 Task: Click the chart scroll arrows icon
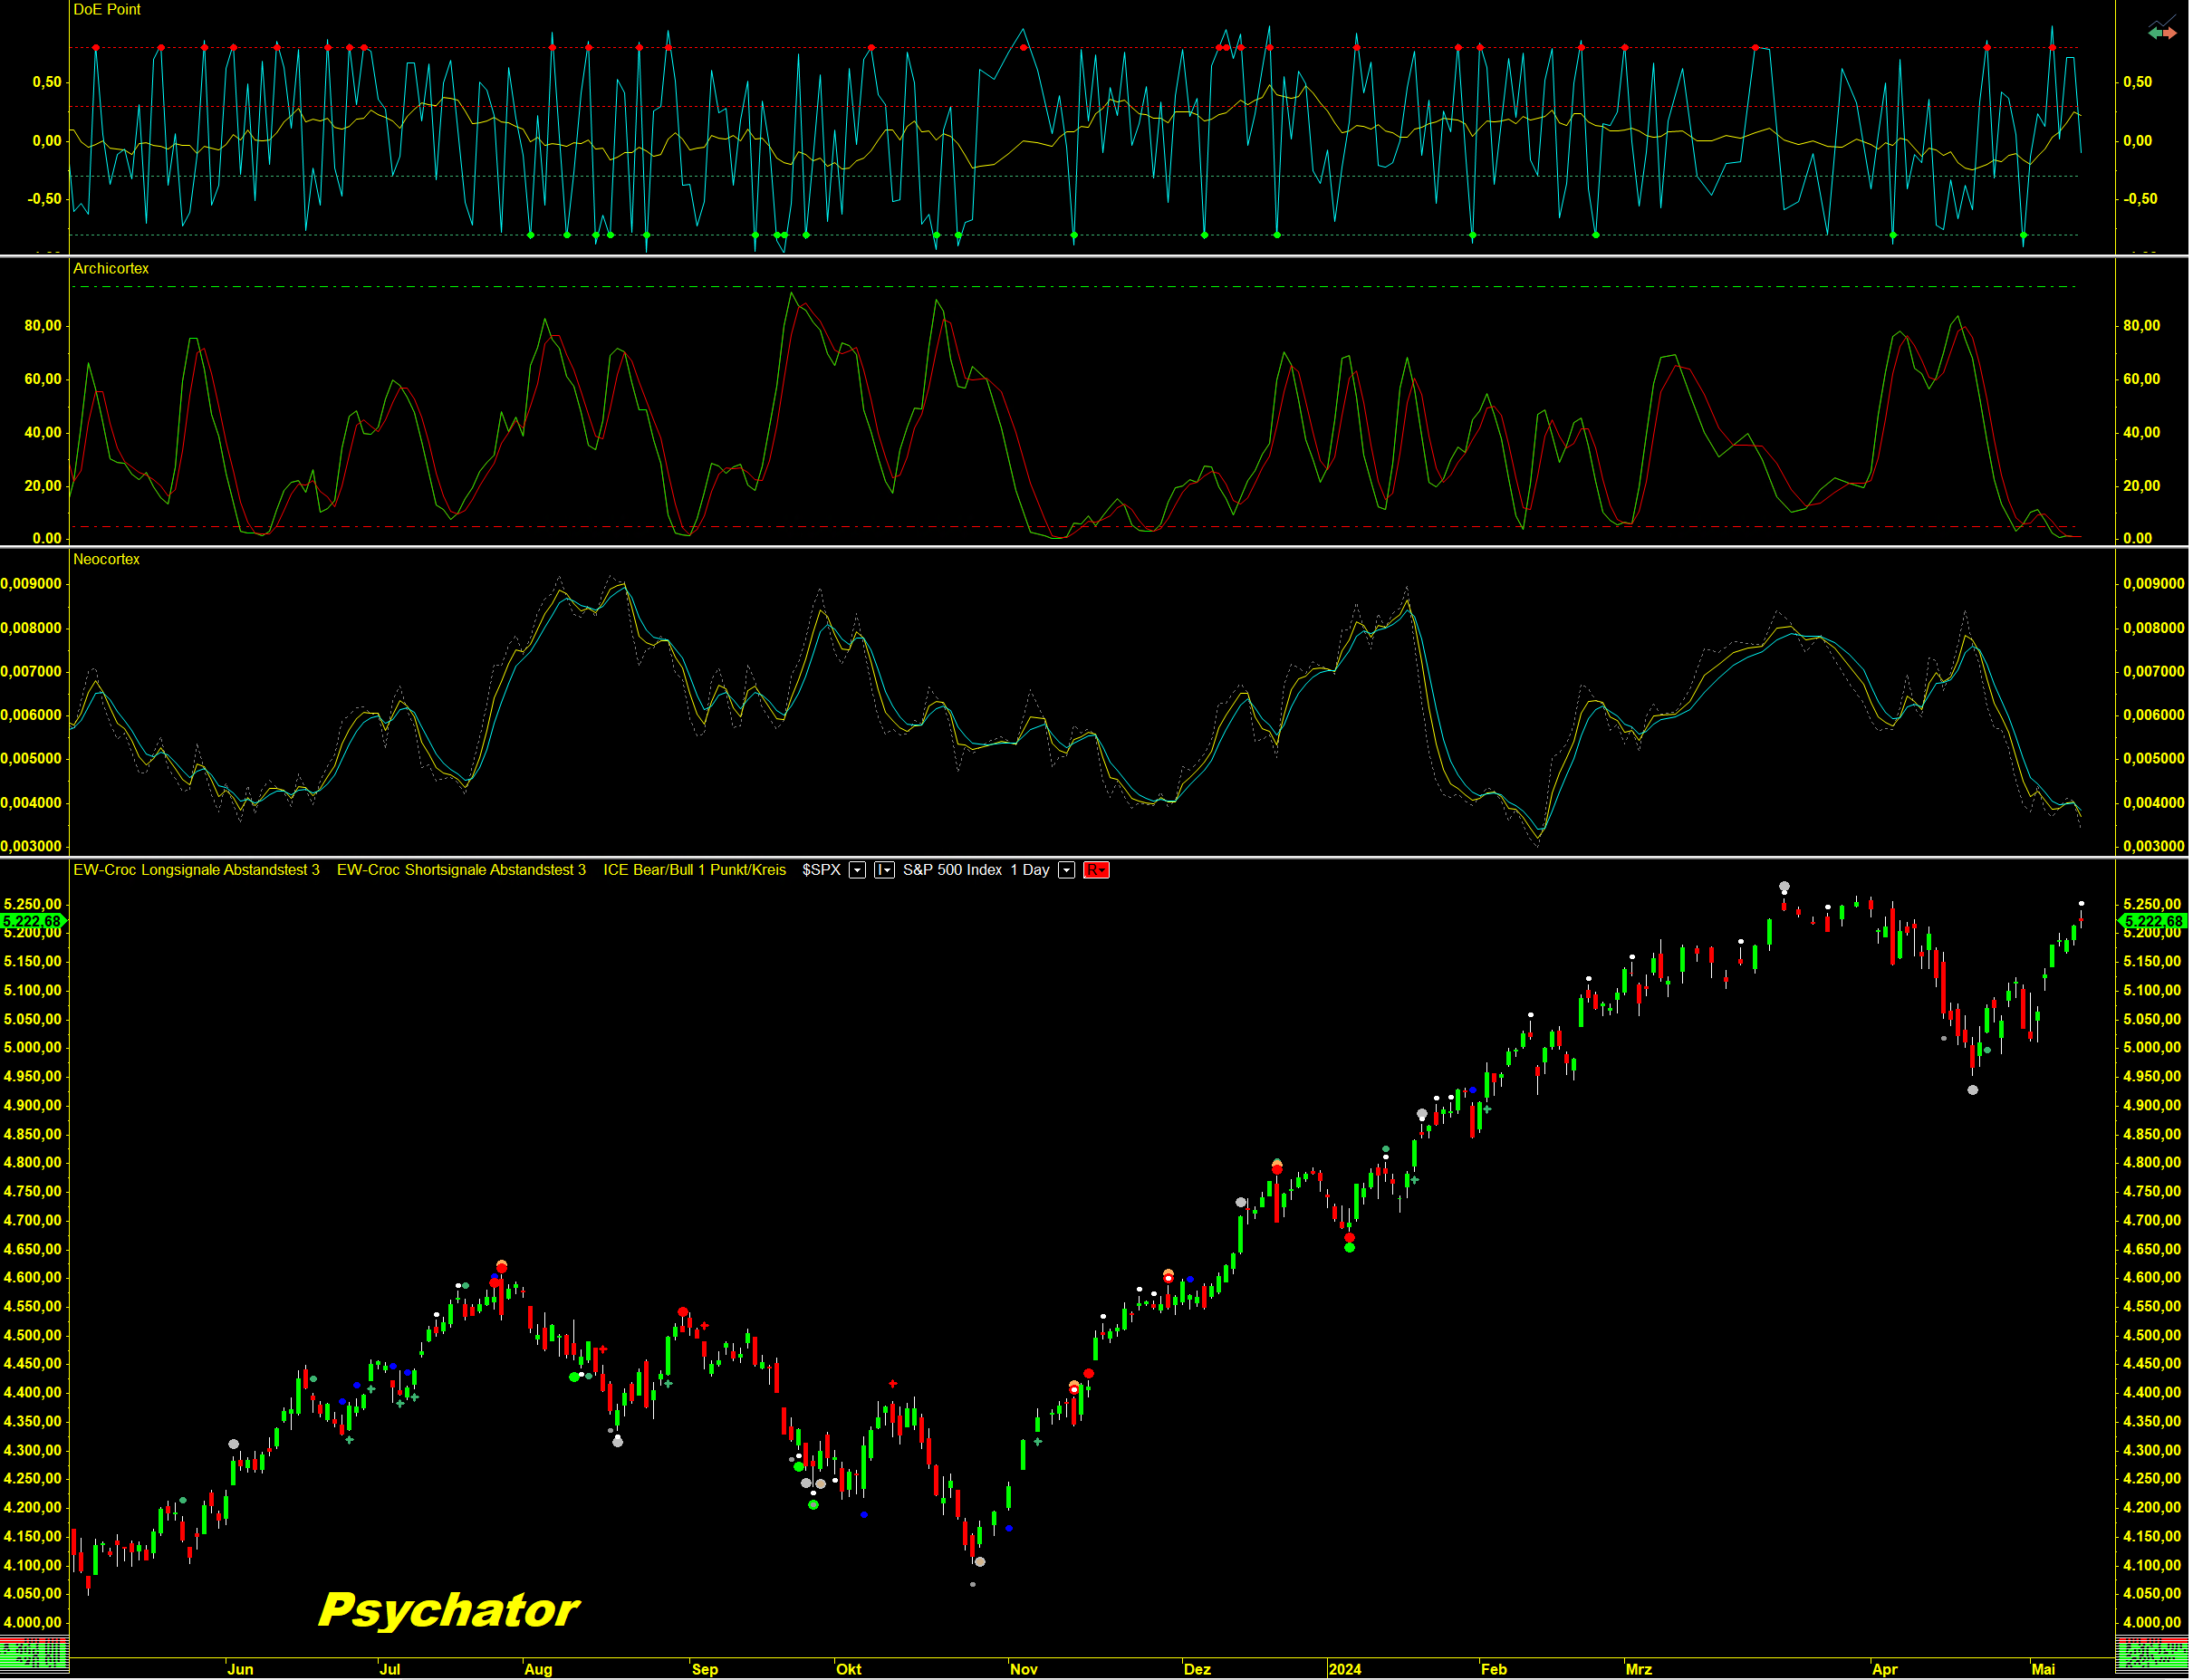(x=2162, y=30)
